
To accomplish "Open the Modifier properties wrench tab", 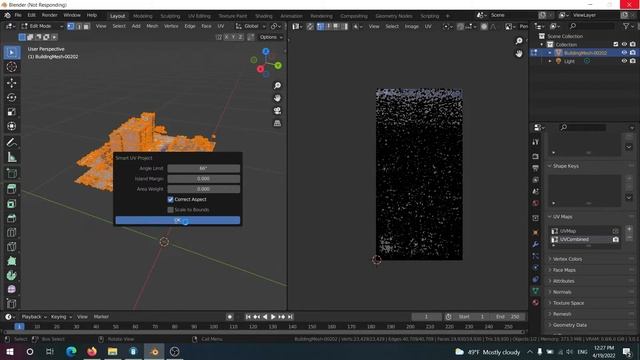I will [x=536, y=244].
